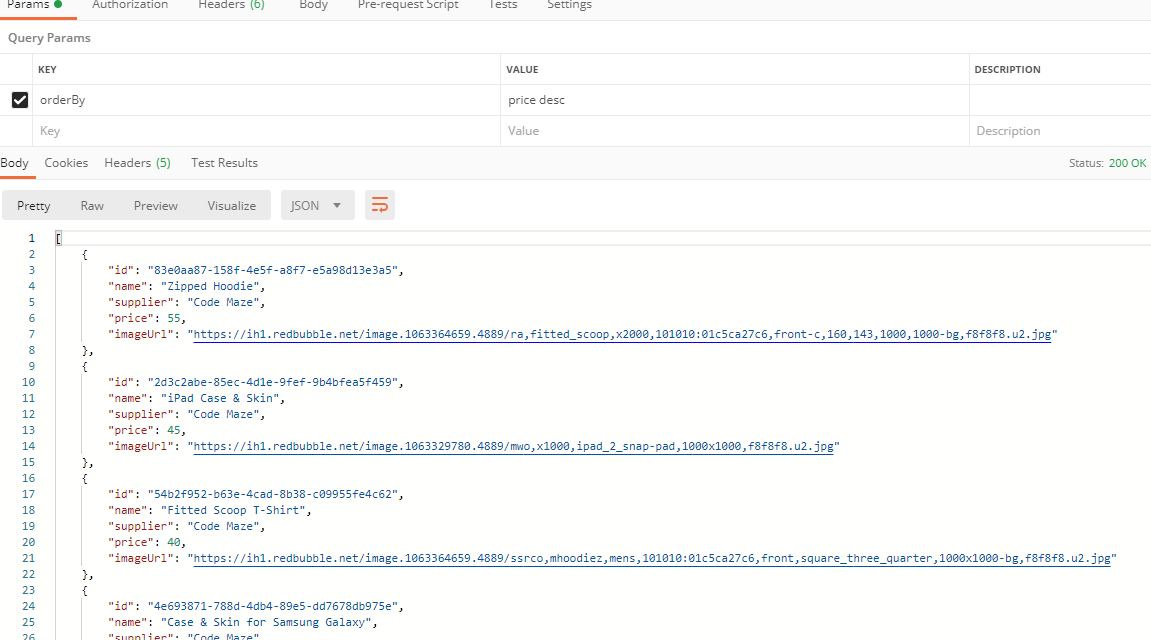Select the Visualize view button
The width and height of the screenshot is (1151, 640).
pos(232,206)
